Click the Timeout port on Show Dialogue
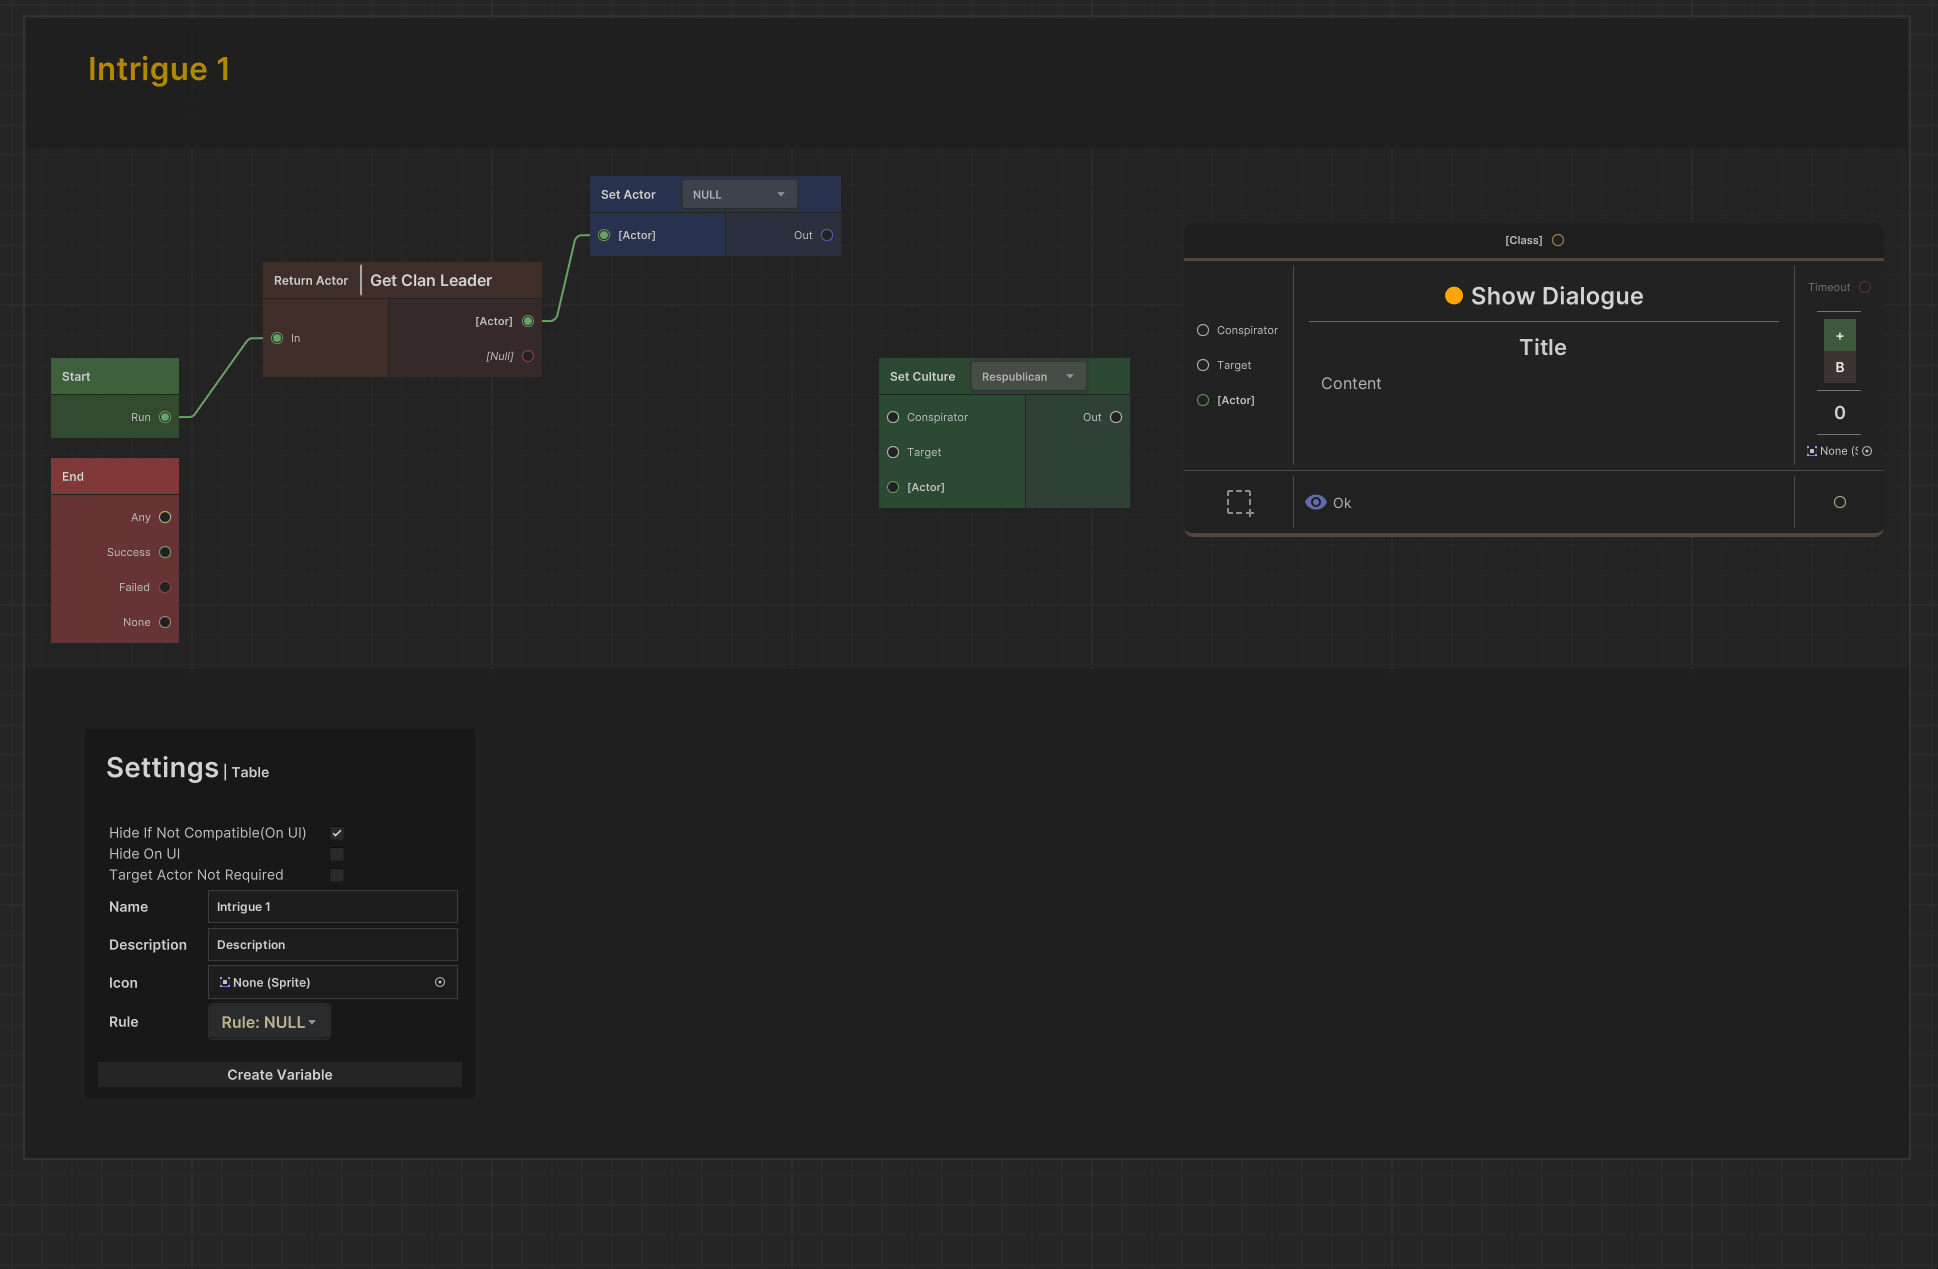This screenshot has height=1269, width=1938. (1865, 287)
